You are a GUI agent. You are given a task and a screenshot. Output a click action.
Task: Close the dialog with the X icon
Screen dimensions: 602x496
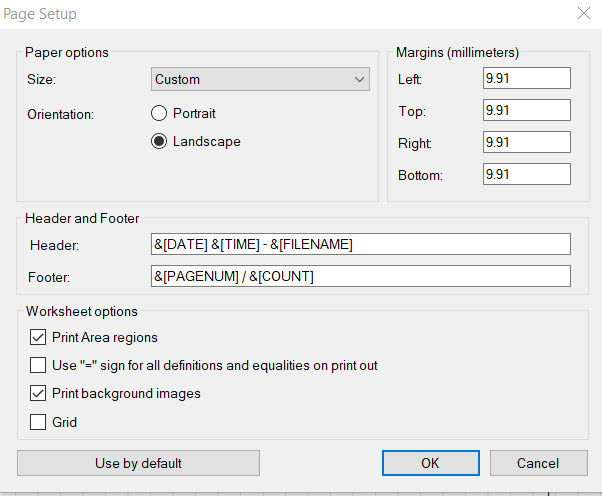[x=583, y=14]
